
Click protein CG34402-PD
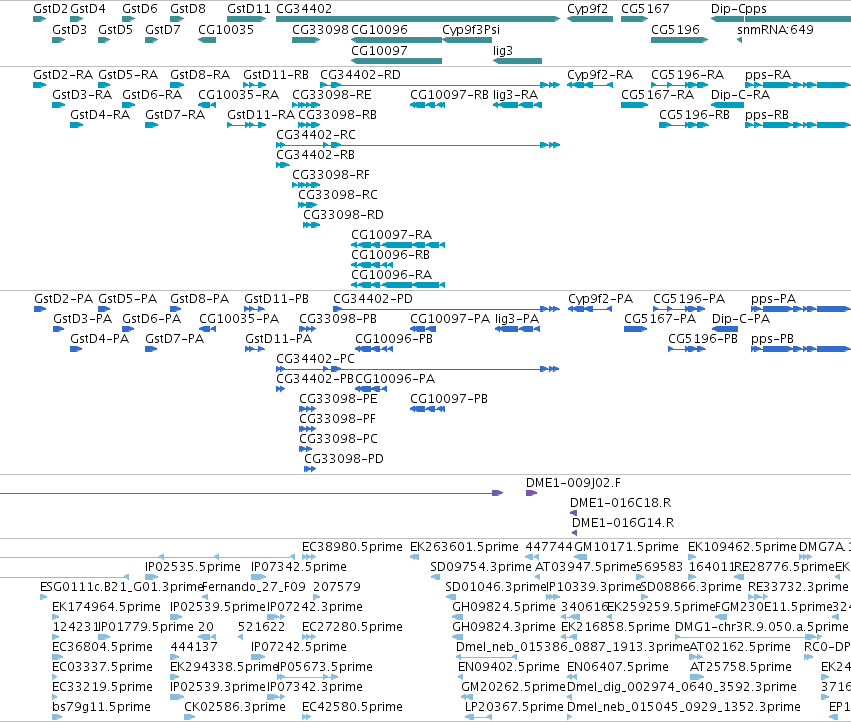coord(373,299)
